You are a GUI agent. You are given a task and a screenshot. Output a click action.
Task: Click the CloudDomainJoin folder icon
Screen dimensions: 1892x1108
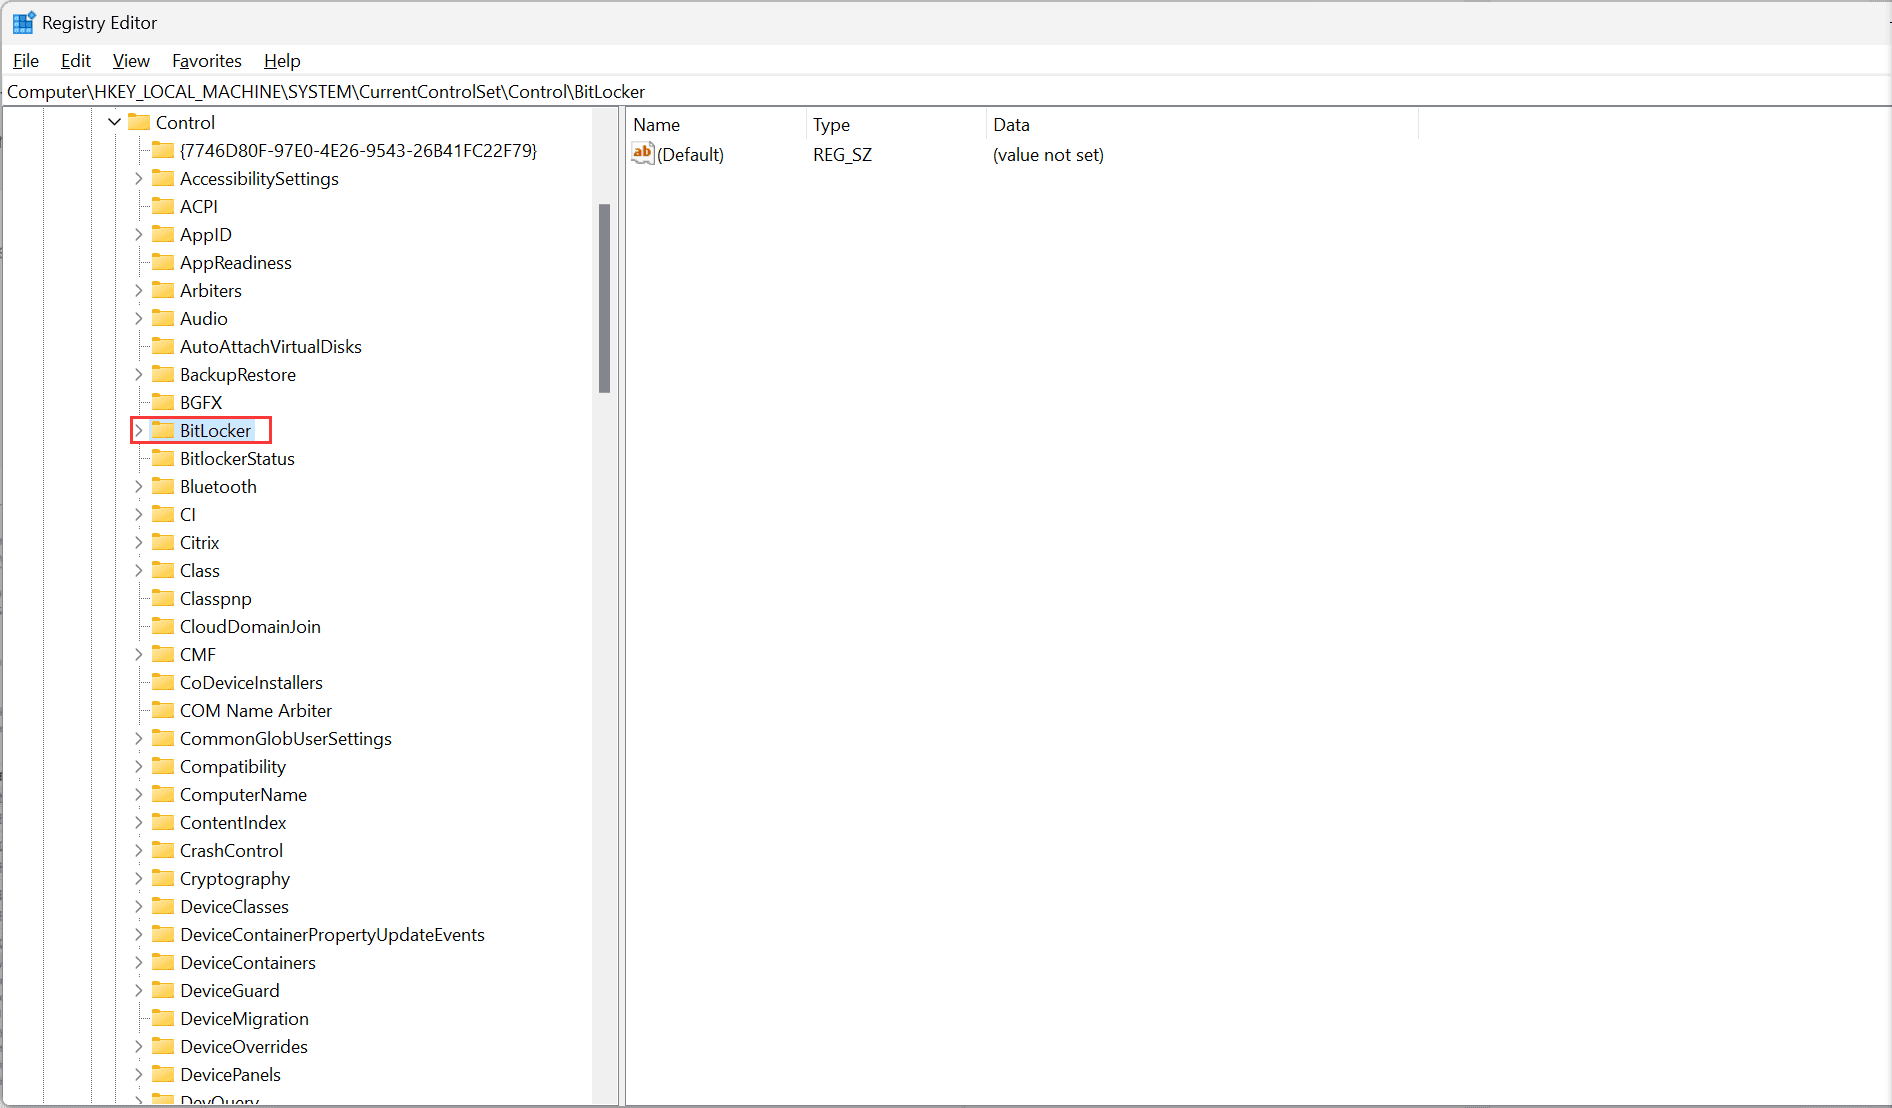tap(163, 626)
